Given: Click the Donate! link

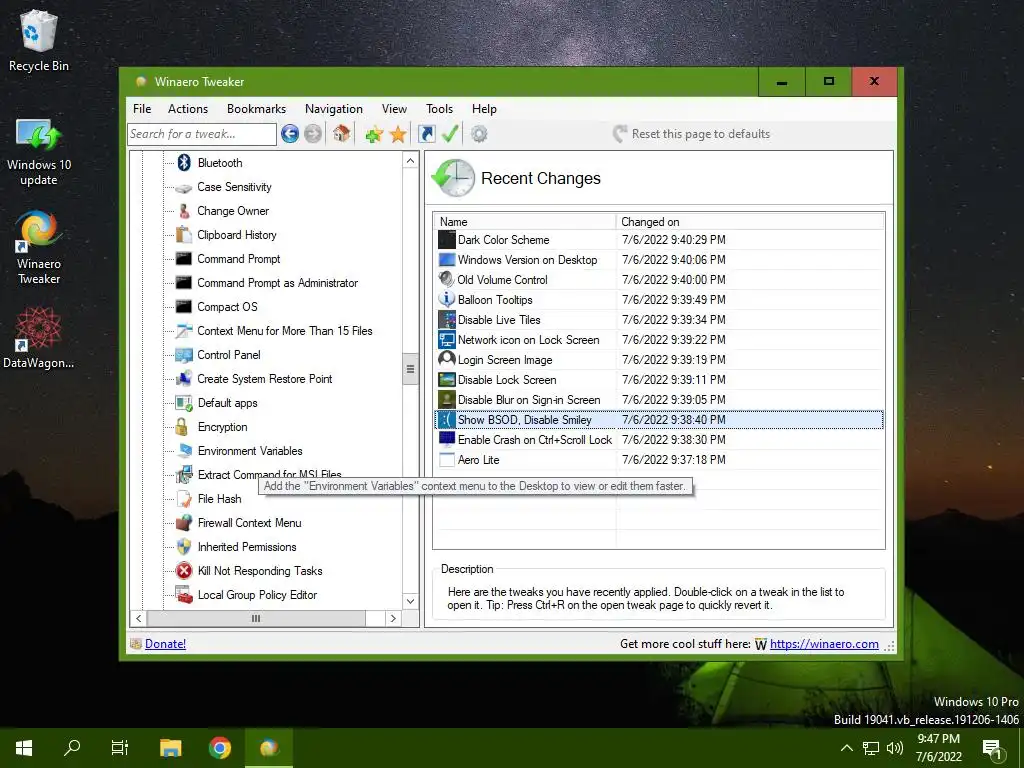Looking at the screenshot, I should 165,644.
